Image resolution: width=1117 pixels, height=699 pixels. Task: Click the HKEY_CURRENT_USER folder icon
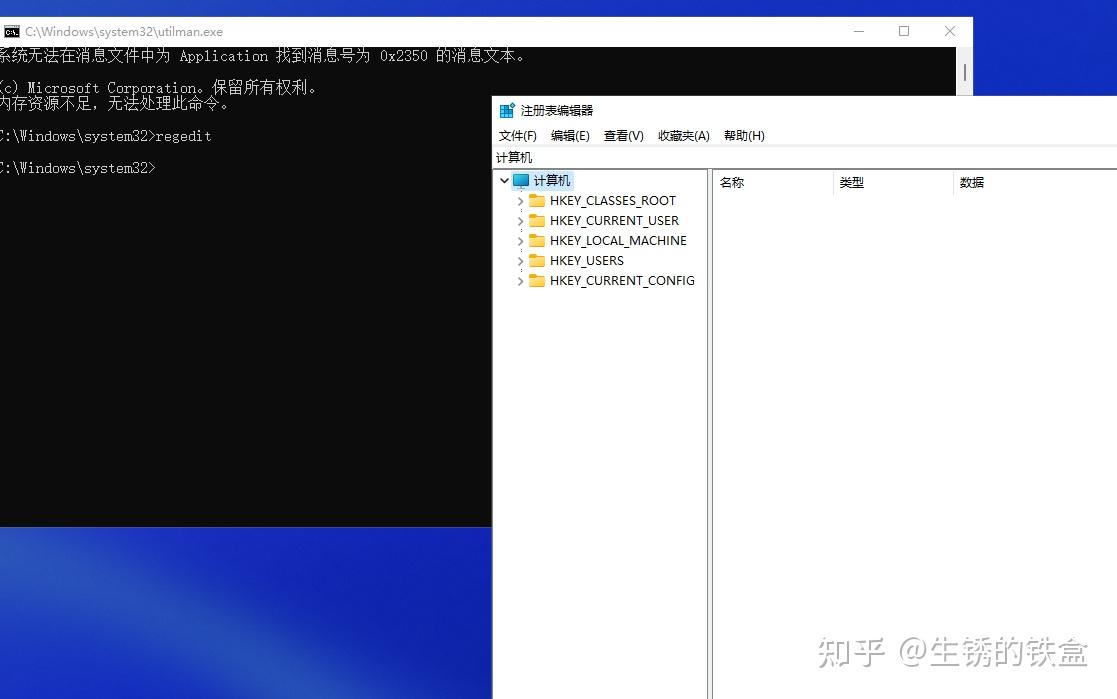(537, 221)
